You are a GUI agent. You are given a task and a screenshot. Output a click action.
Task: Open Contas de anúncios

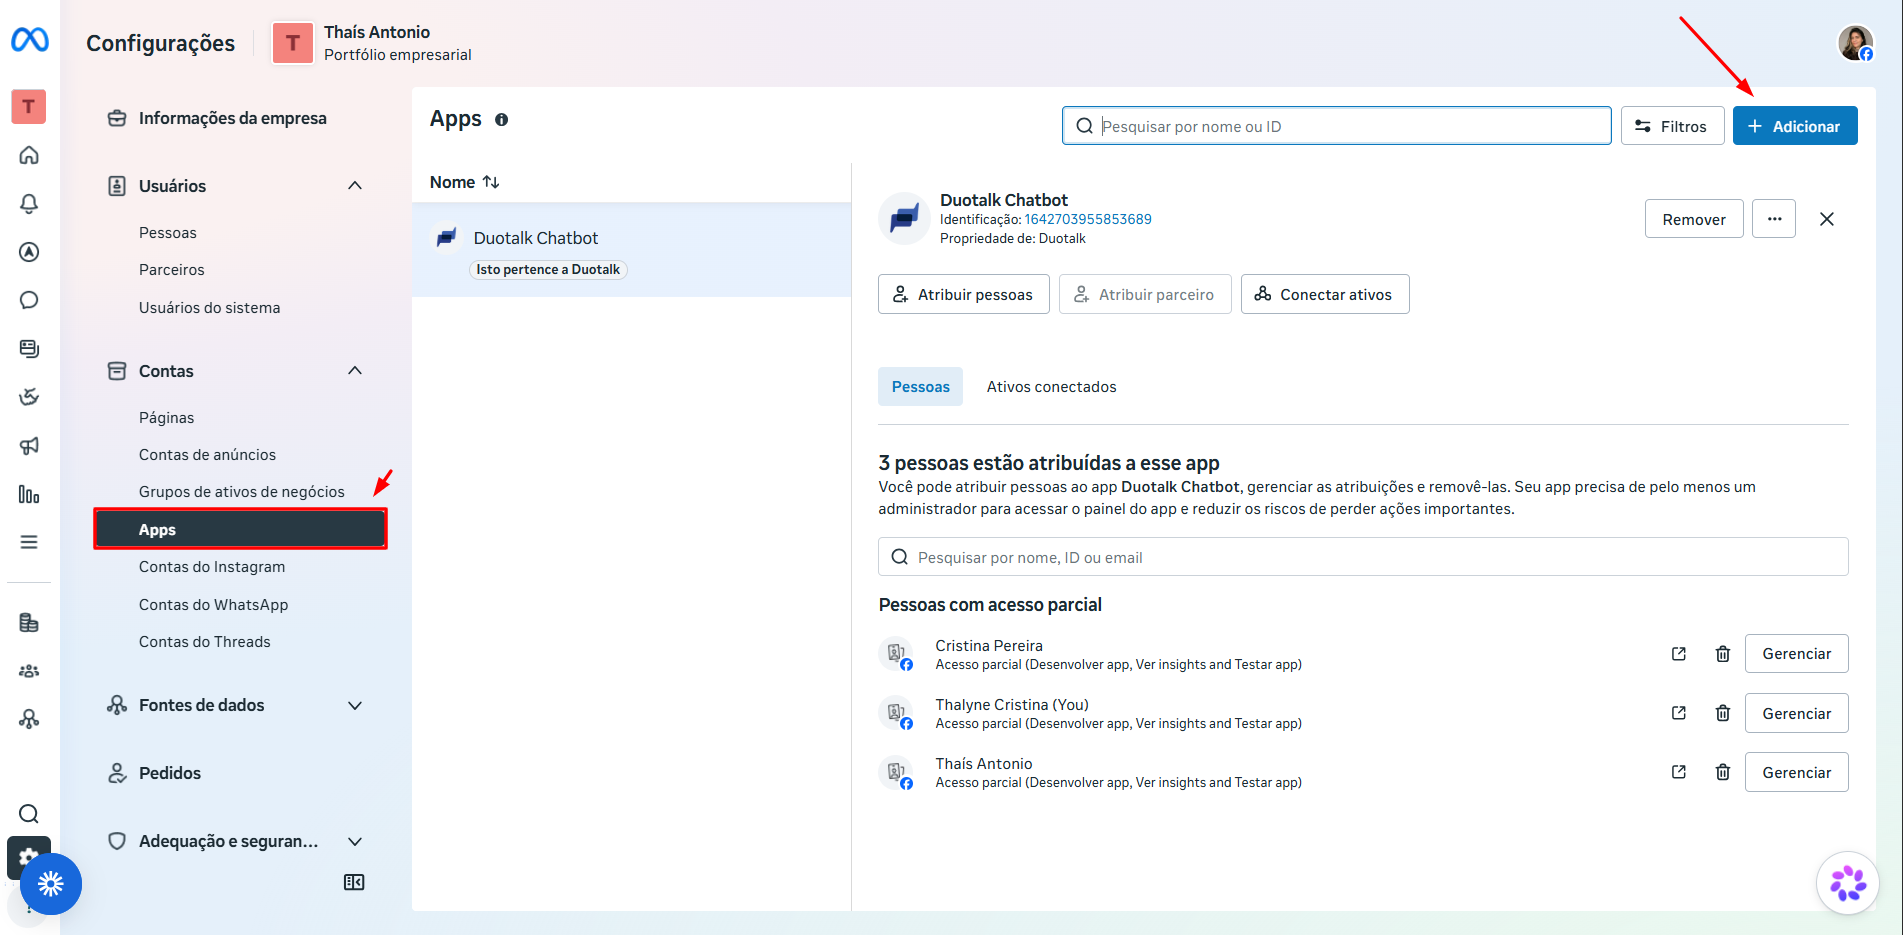[208, 455]
